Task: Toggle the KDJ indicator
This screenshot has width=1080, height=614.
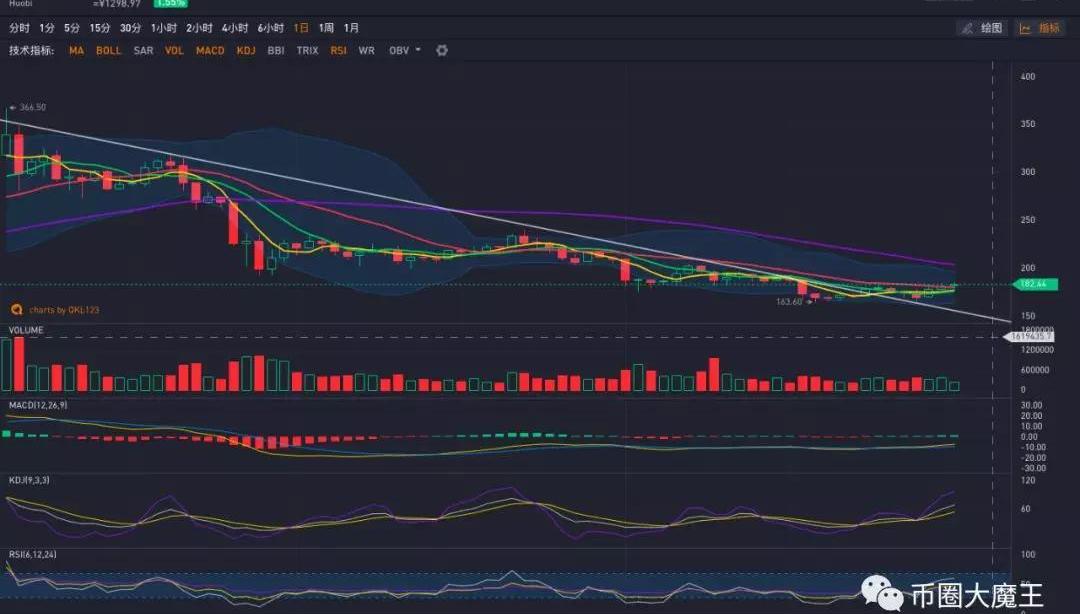Action: click(246, 50)
